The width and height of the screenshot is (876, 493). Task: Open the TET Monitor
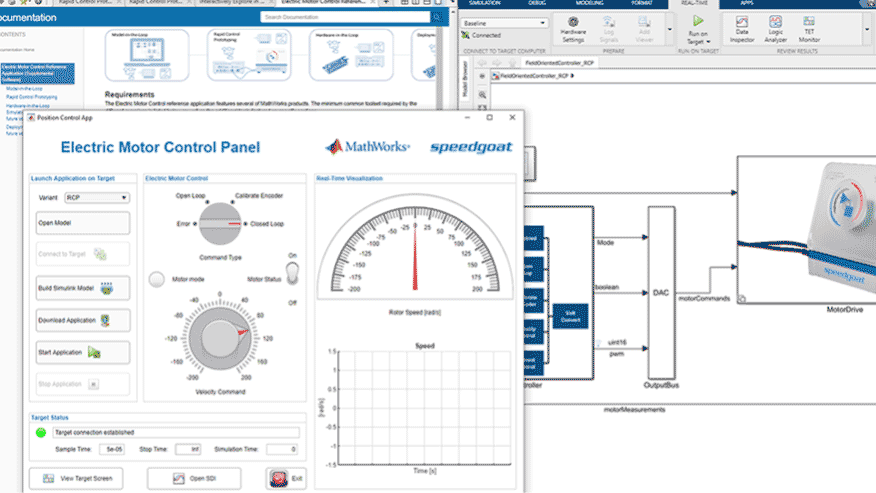pos(809,30)
